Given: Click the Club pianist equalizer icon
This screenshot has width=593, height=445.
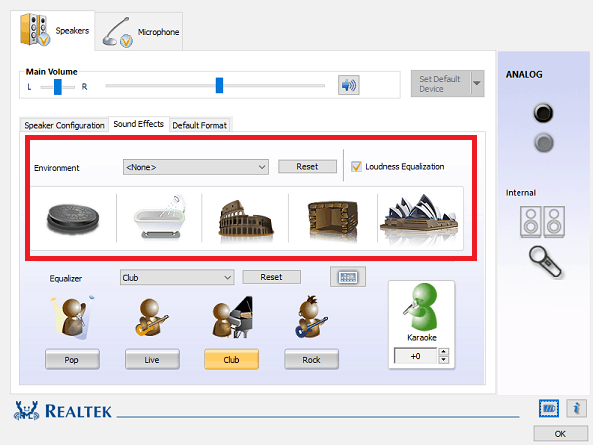Looking at the screenshot, I should [x=232, y=317].
